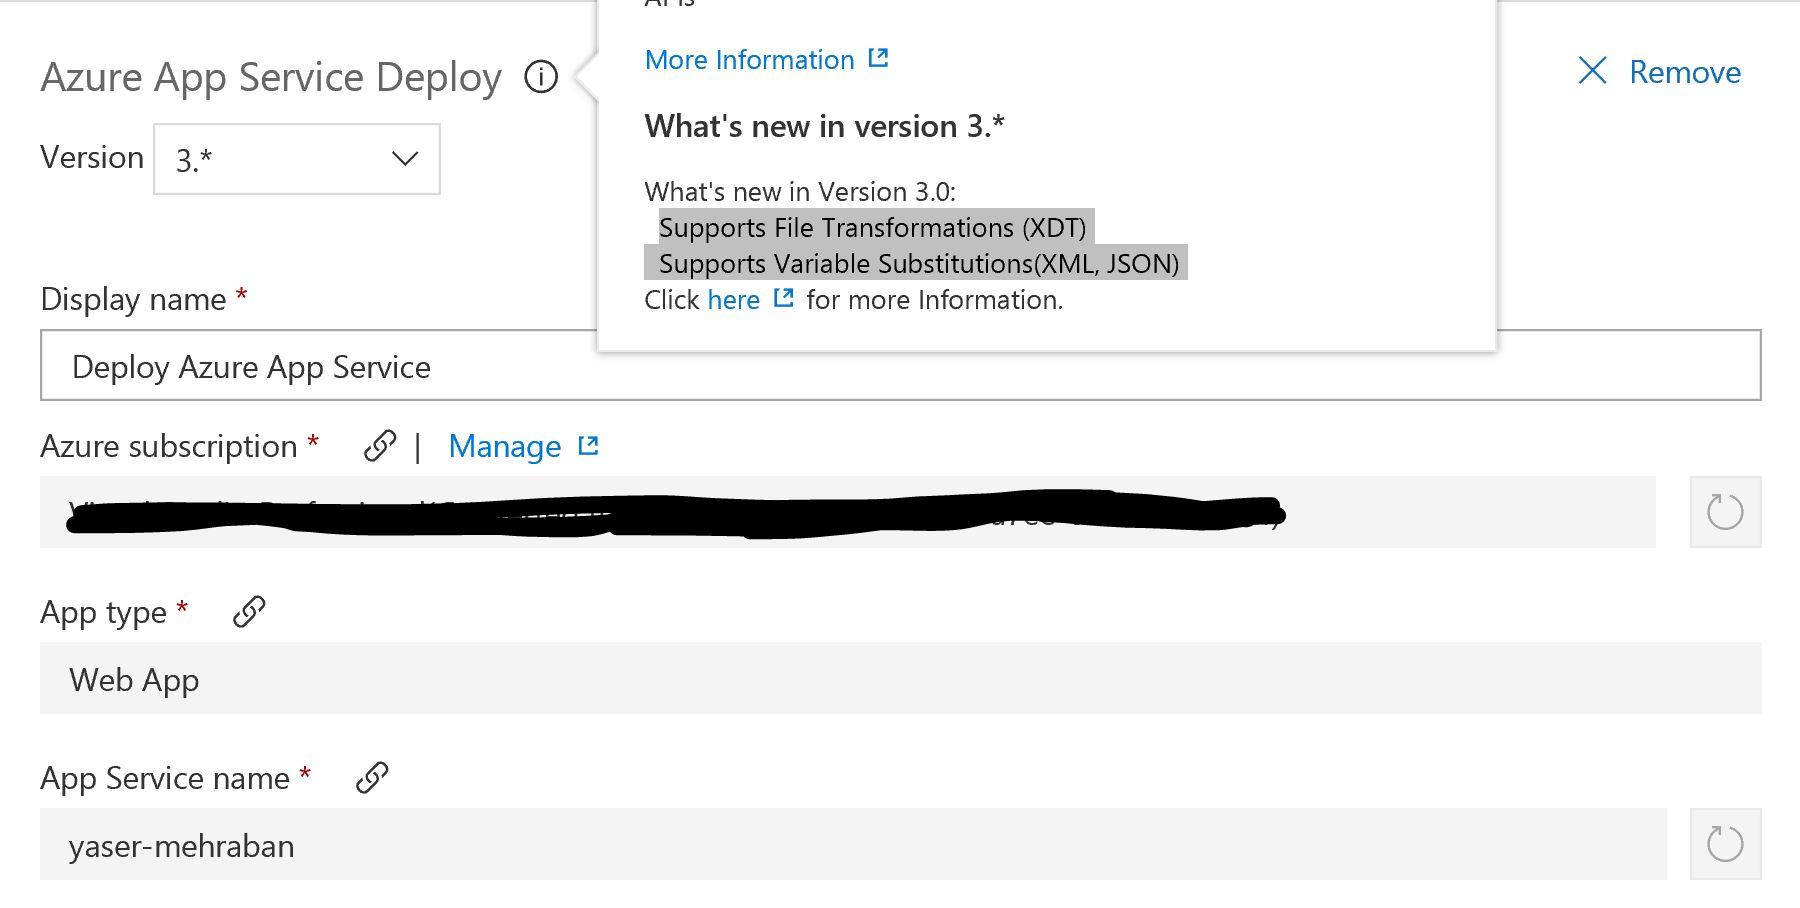Click the 'here' link in the tooltip
Screen dimensions: 1800x908
coord(733,300)
